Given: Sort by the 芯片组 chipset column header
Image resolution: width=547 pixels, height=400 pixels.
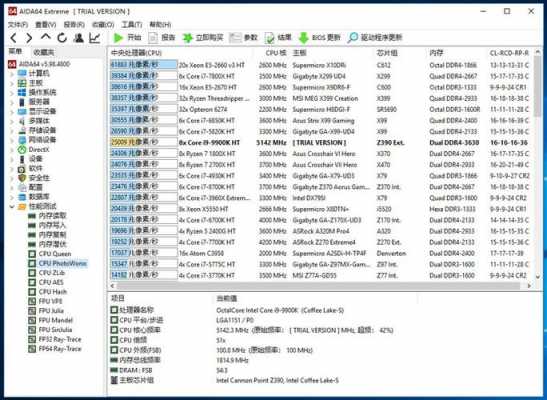Looking at the screenshot, I should click(387, 53).
